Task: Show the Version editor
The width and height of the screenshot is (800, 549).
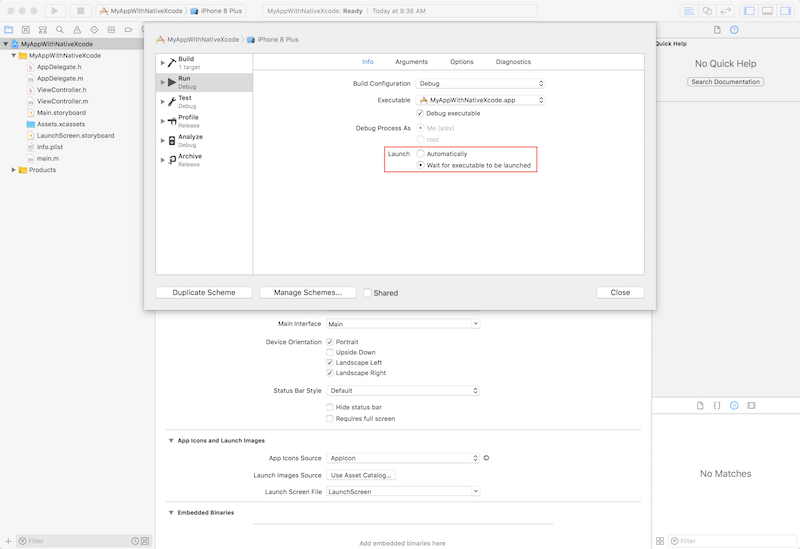Action: point(725,11)
